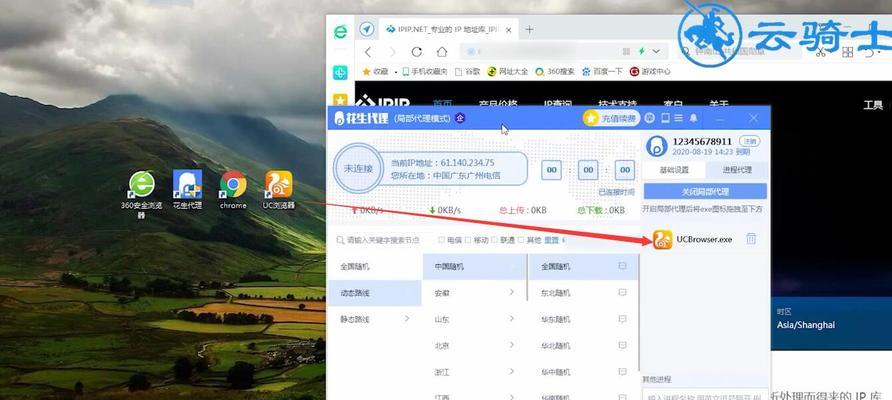Click the box icon beside 华东随机

click(622, 319)
